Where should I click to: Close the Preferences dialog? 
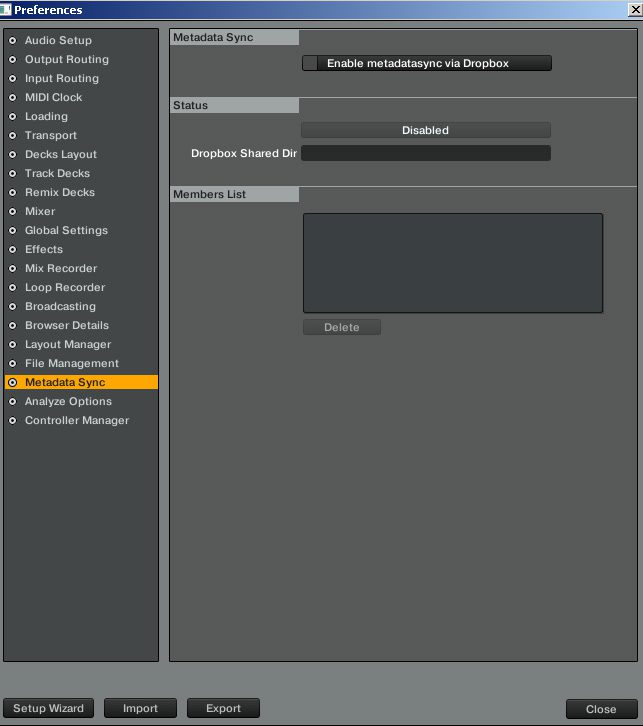(x=600, y=709)
